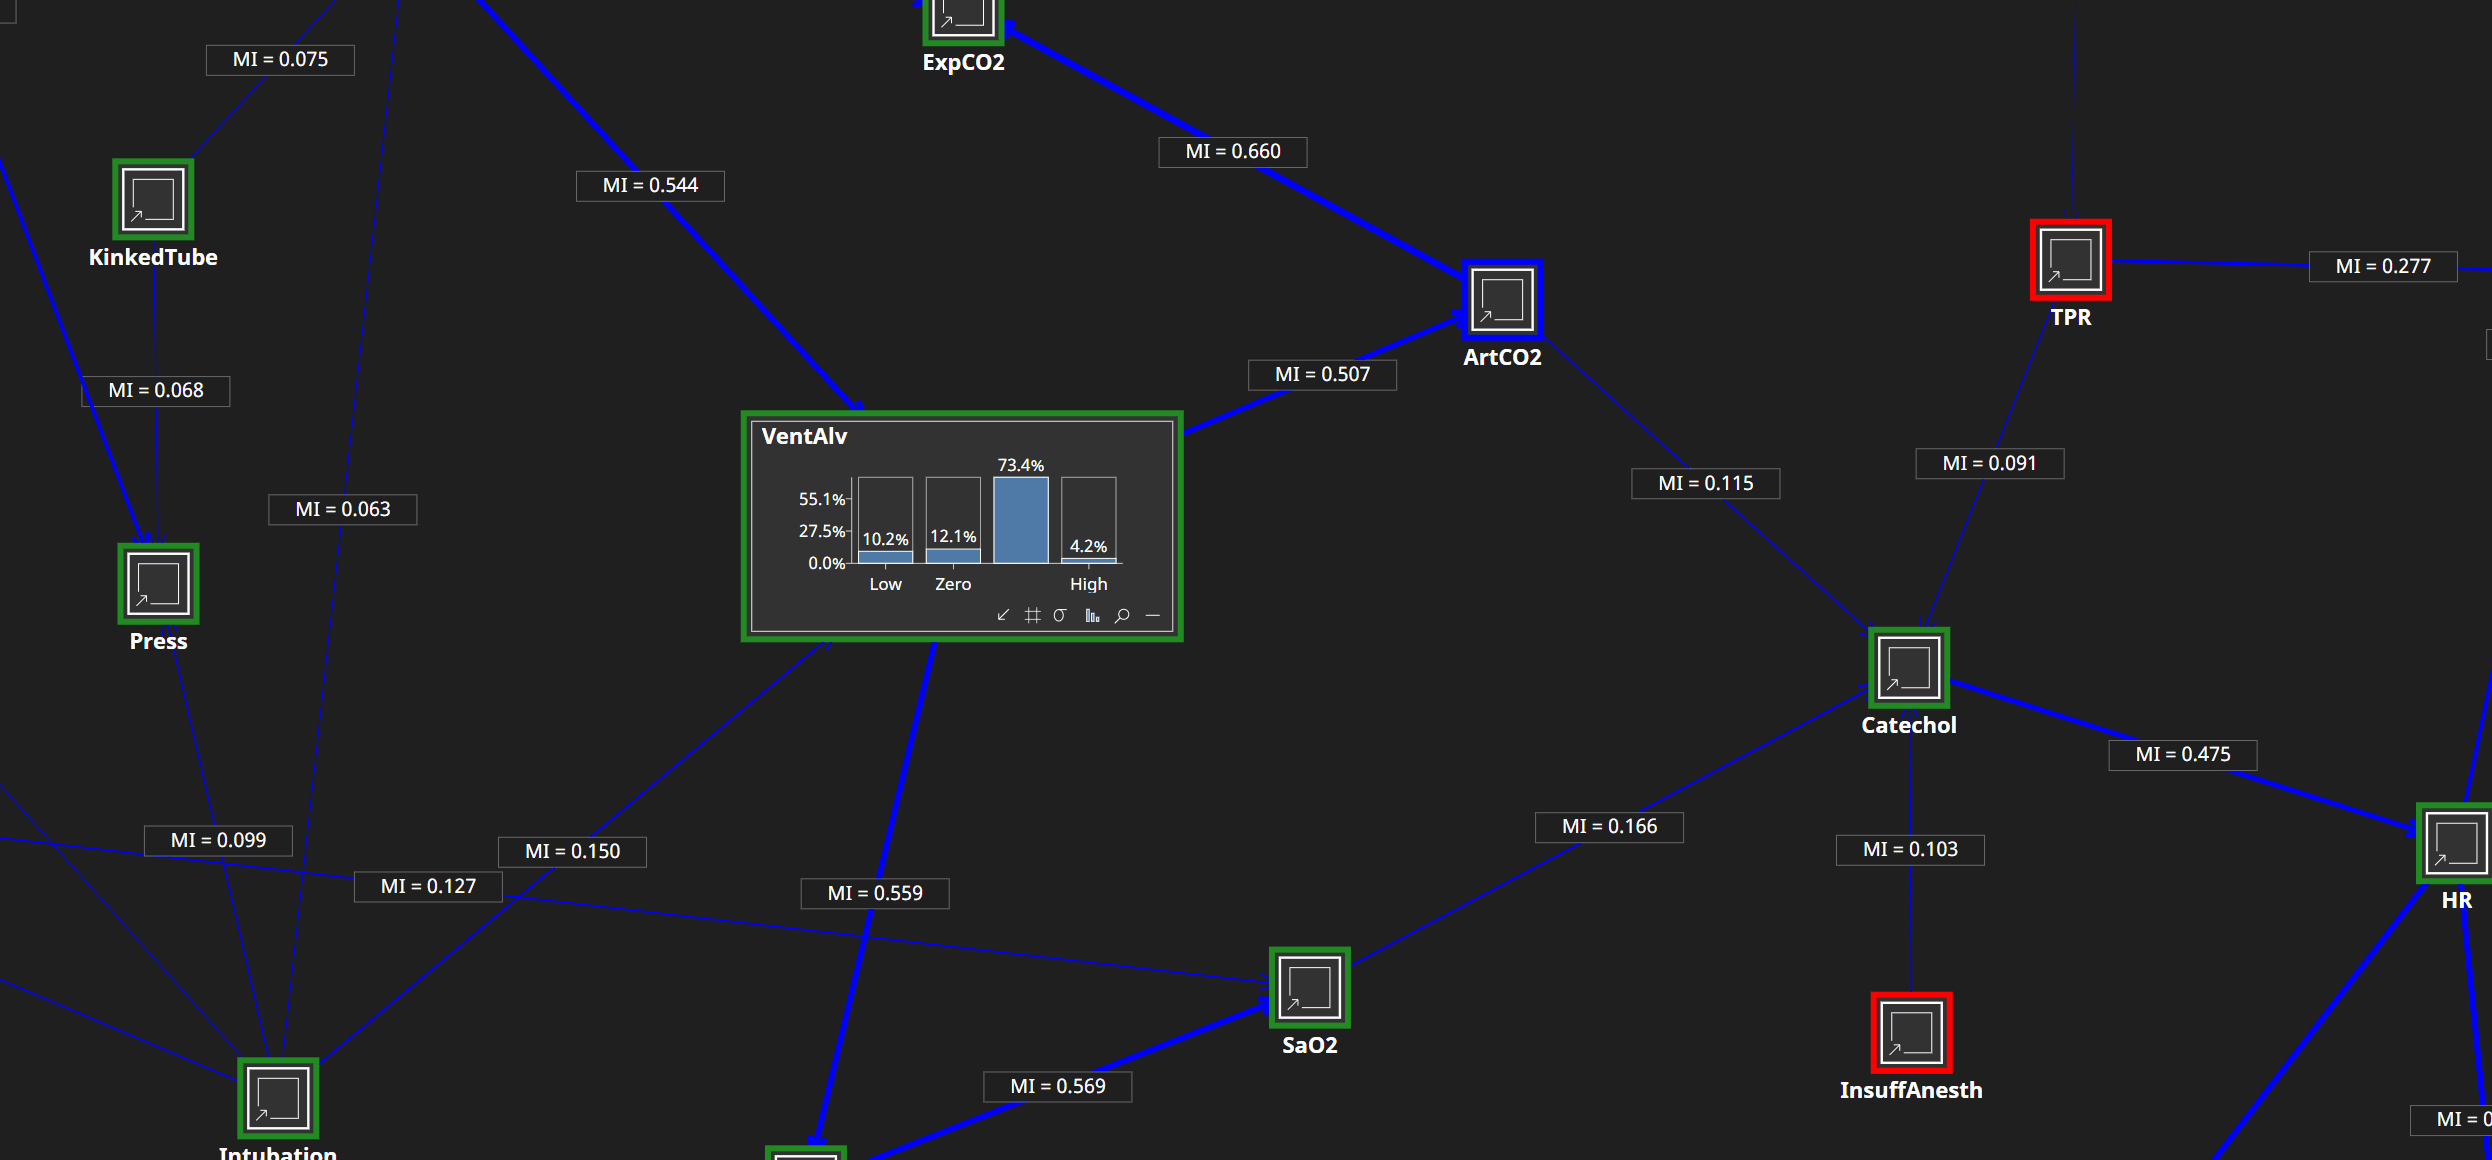This screenshot has height=1160, width=2492.
Task: Click the MI = 0.660 link label
Action: [x=1232, y=152]
